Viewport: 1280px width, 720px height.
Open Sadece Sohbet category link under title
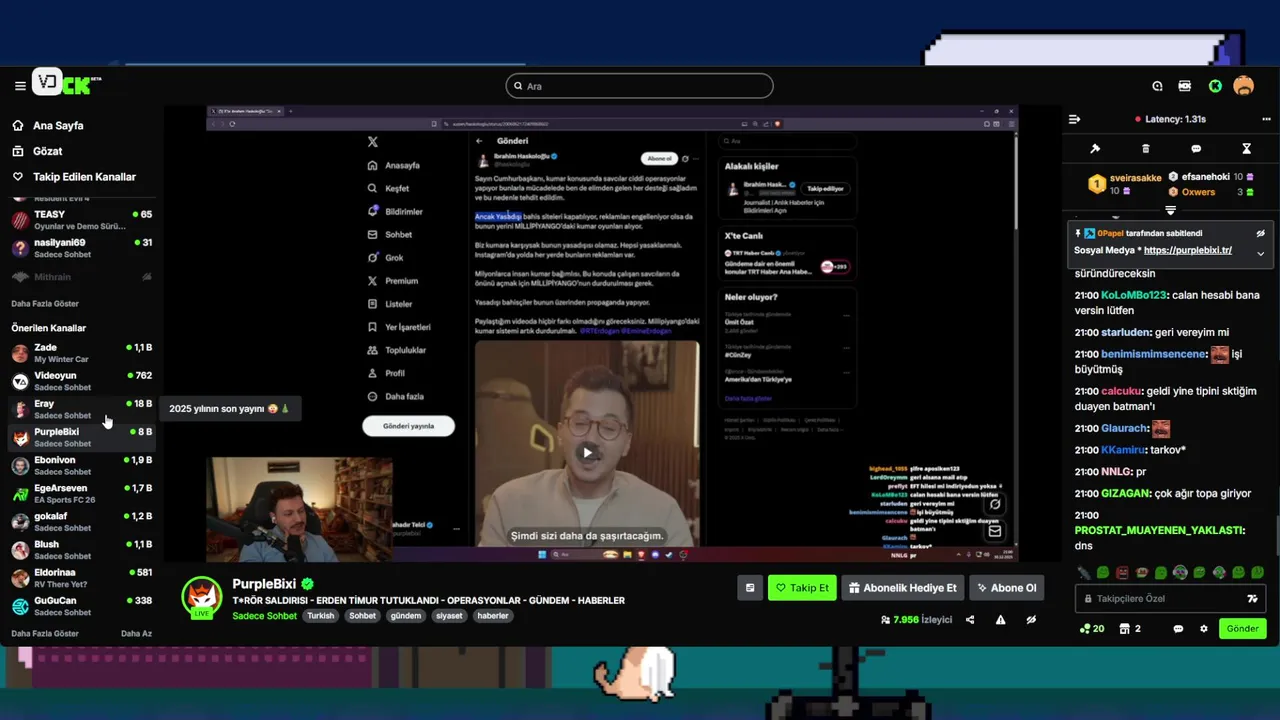pyautogui.click(x=264, y=616)
